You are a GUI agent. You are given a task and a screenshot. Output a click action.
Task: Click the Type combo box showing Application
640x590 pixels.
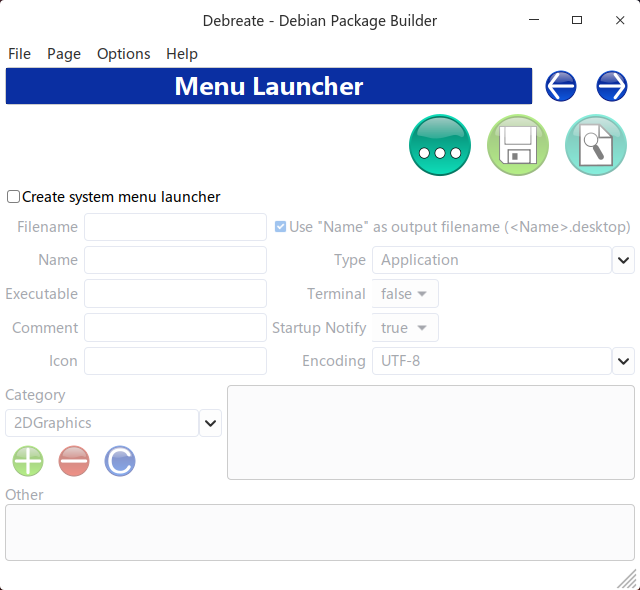(492, 260)
